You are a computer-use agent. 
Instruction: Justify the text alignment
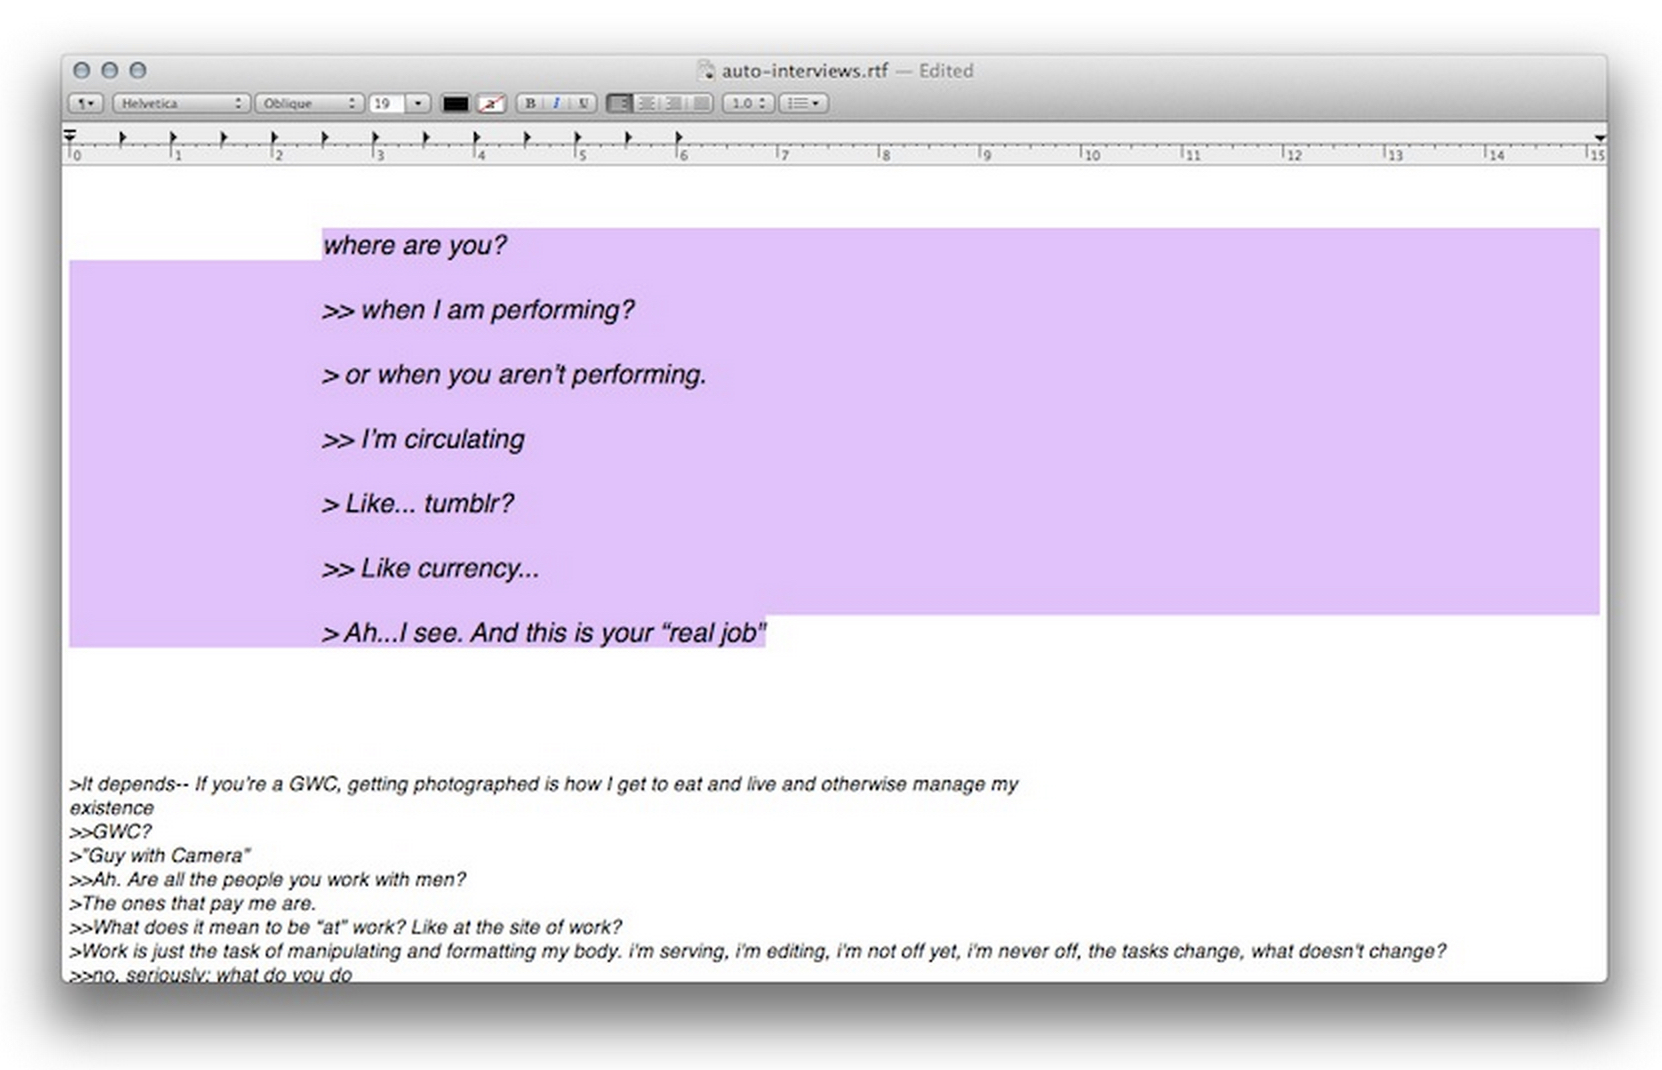tap(701, 103)
